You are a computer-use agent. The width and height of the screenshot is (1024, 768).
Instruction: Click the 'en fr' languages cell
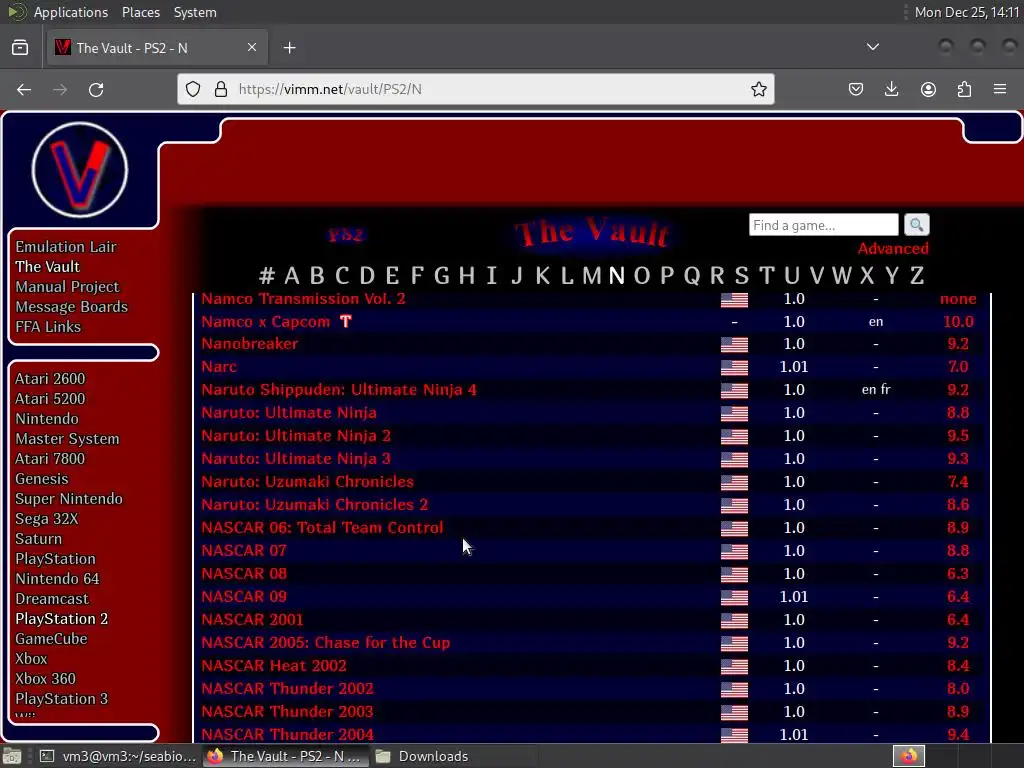pos(876,390)
